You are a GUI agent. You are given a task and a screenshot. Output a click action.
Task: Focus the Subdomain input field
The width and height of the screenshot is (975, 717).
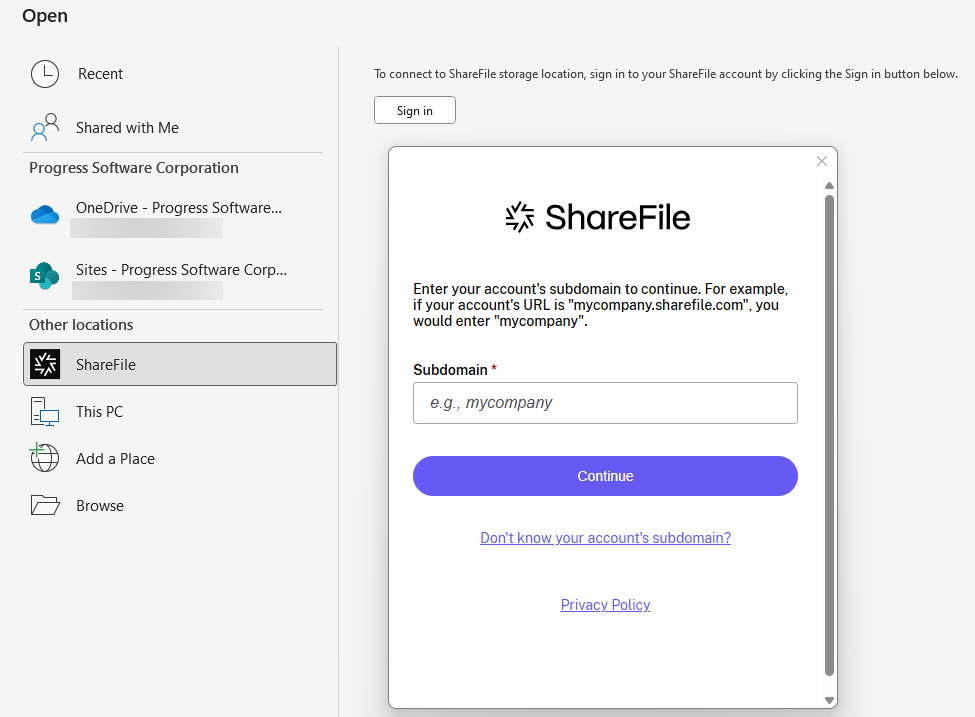(x=605, y=403)
